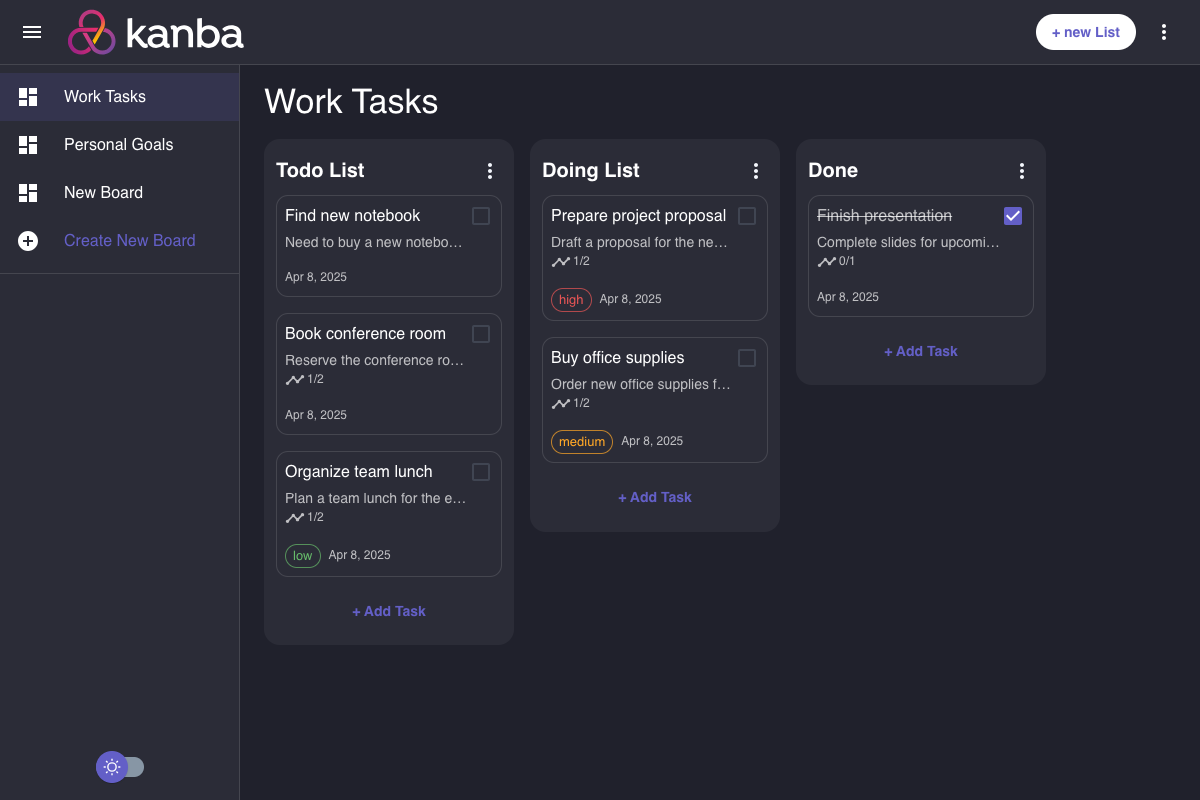
Task: Click description 'Reserve the conference ro…'
Action: pos(375,360)
